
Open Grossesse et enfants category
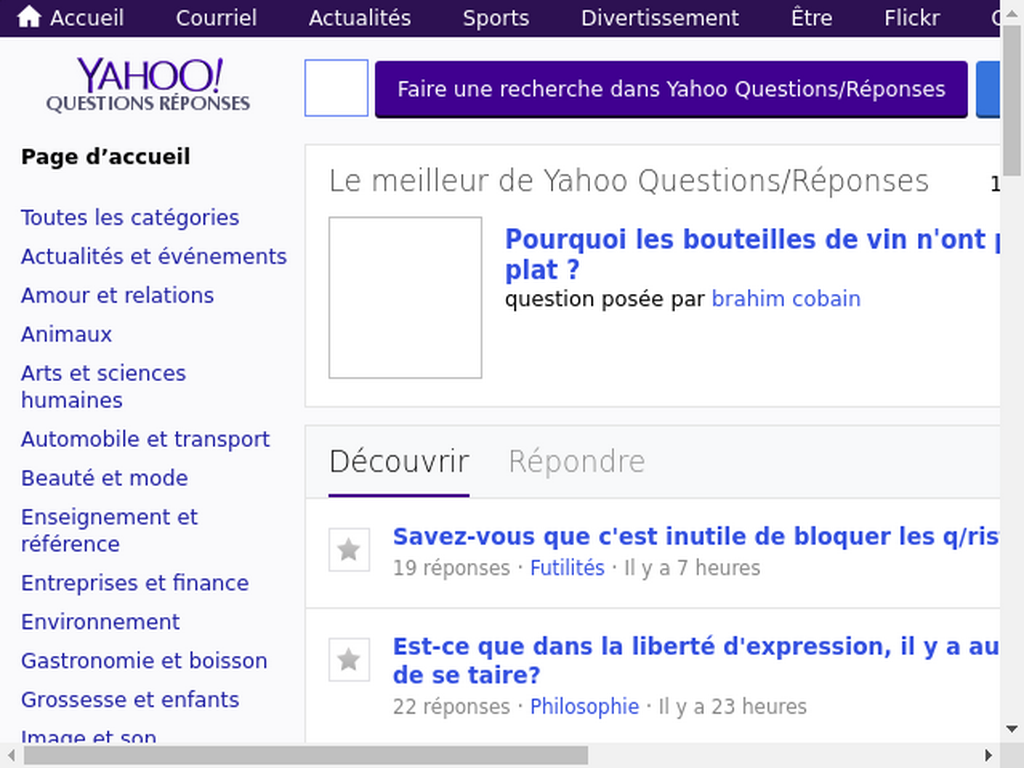130,700
